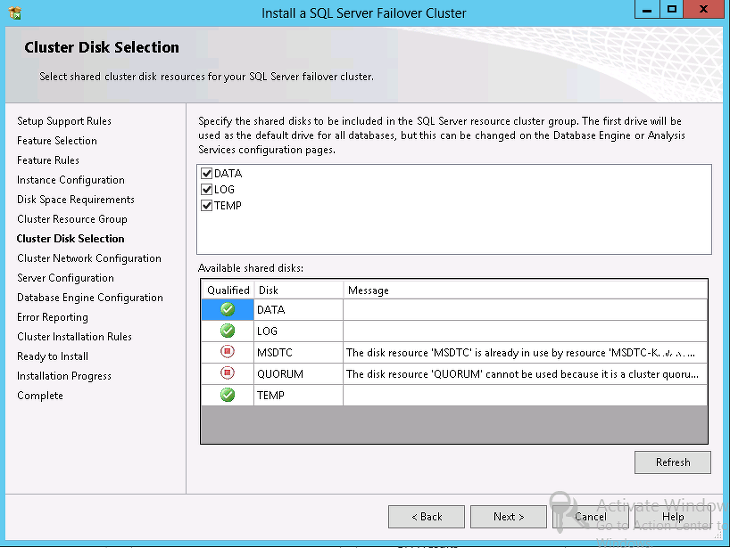This screenshot has height=548, width=730.
Task: Click green qualified icon for LOG disk
Action: pos(228,331)
